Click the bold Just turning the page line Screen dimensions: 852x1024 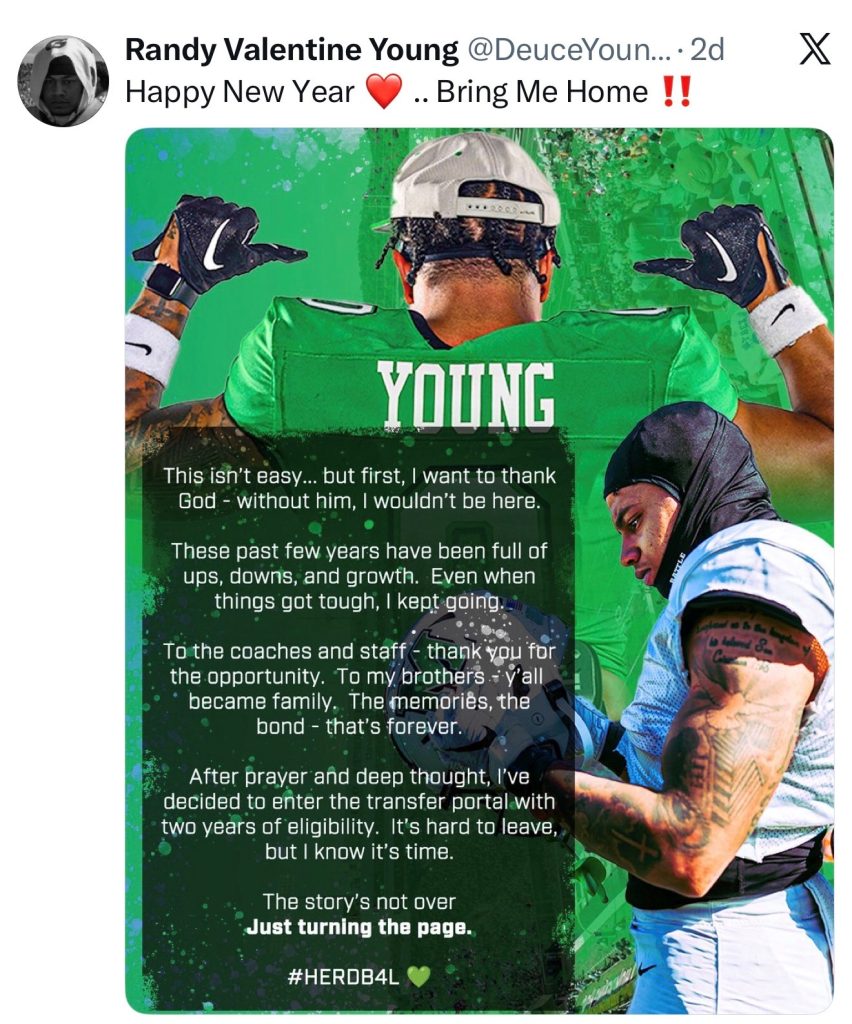point(359,927)
